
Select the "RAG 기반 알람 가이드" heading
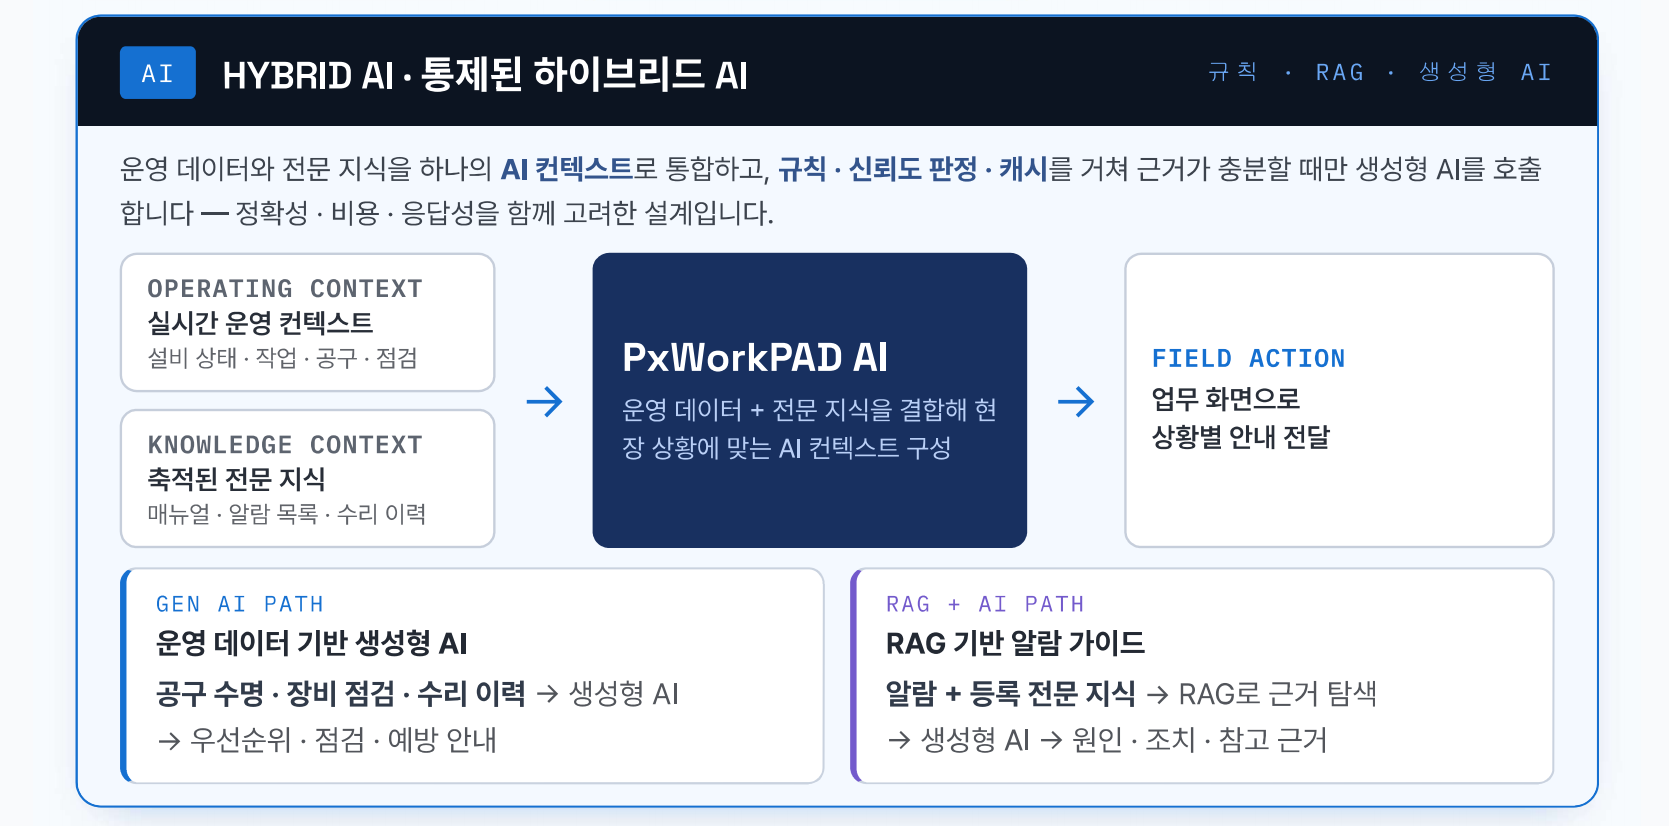1015,643
